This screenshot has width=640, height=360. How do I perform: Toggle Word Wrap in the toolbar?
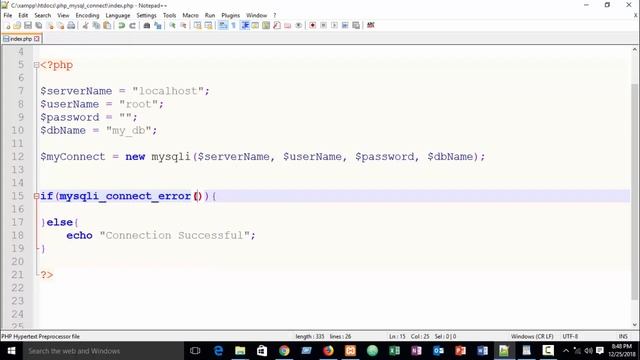point(223,26)
